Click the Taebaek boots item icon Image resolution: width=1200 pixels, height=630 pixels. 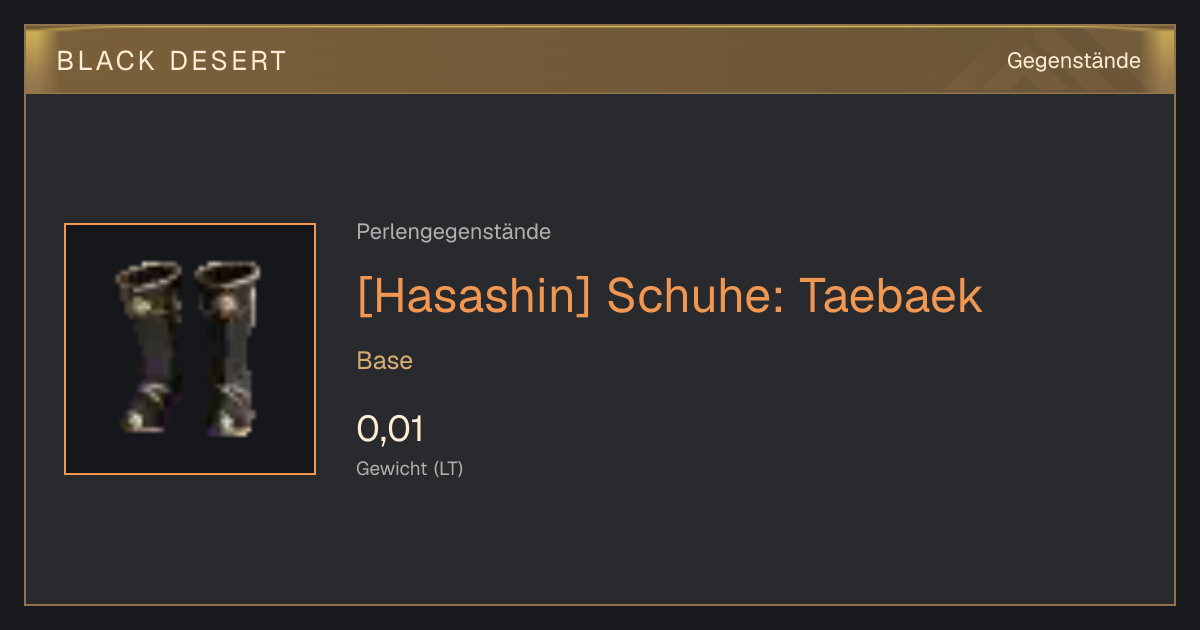pyautogui.click(x=190, y=349)
